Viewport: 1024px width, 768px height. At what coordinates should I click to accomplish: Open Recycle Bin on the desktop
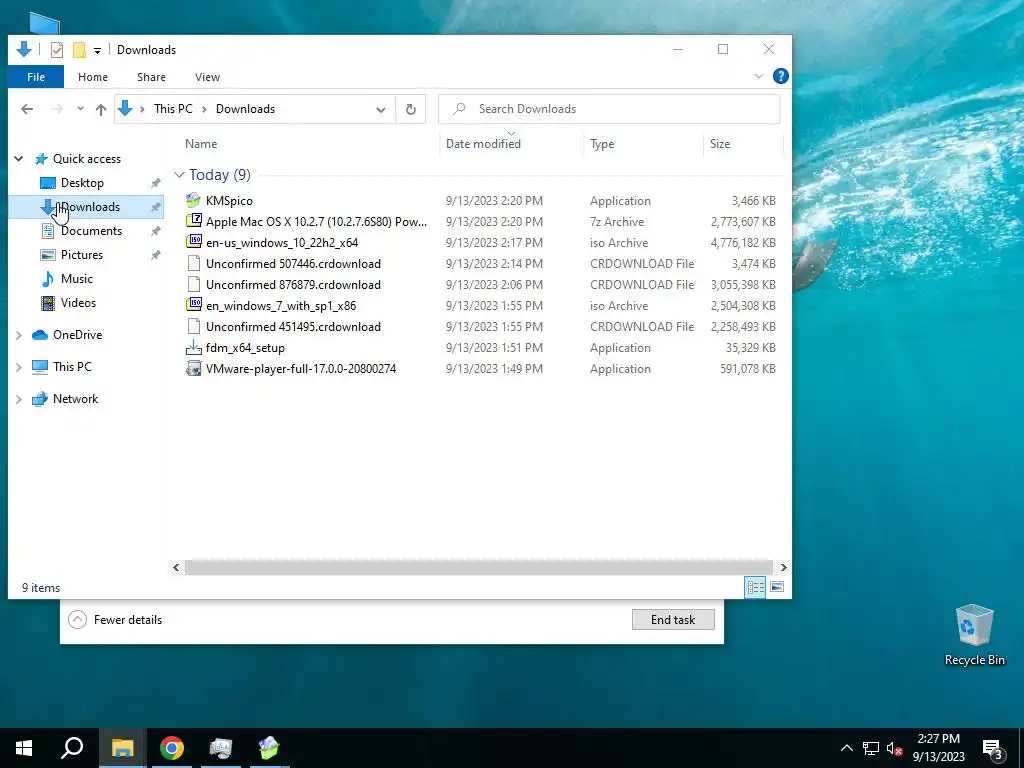974,635
